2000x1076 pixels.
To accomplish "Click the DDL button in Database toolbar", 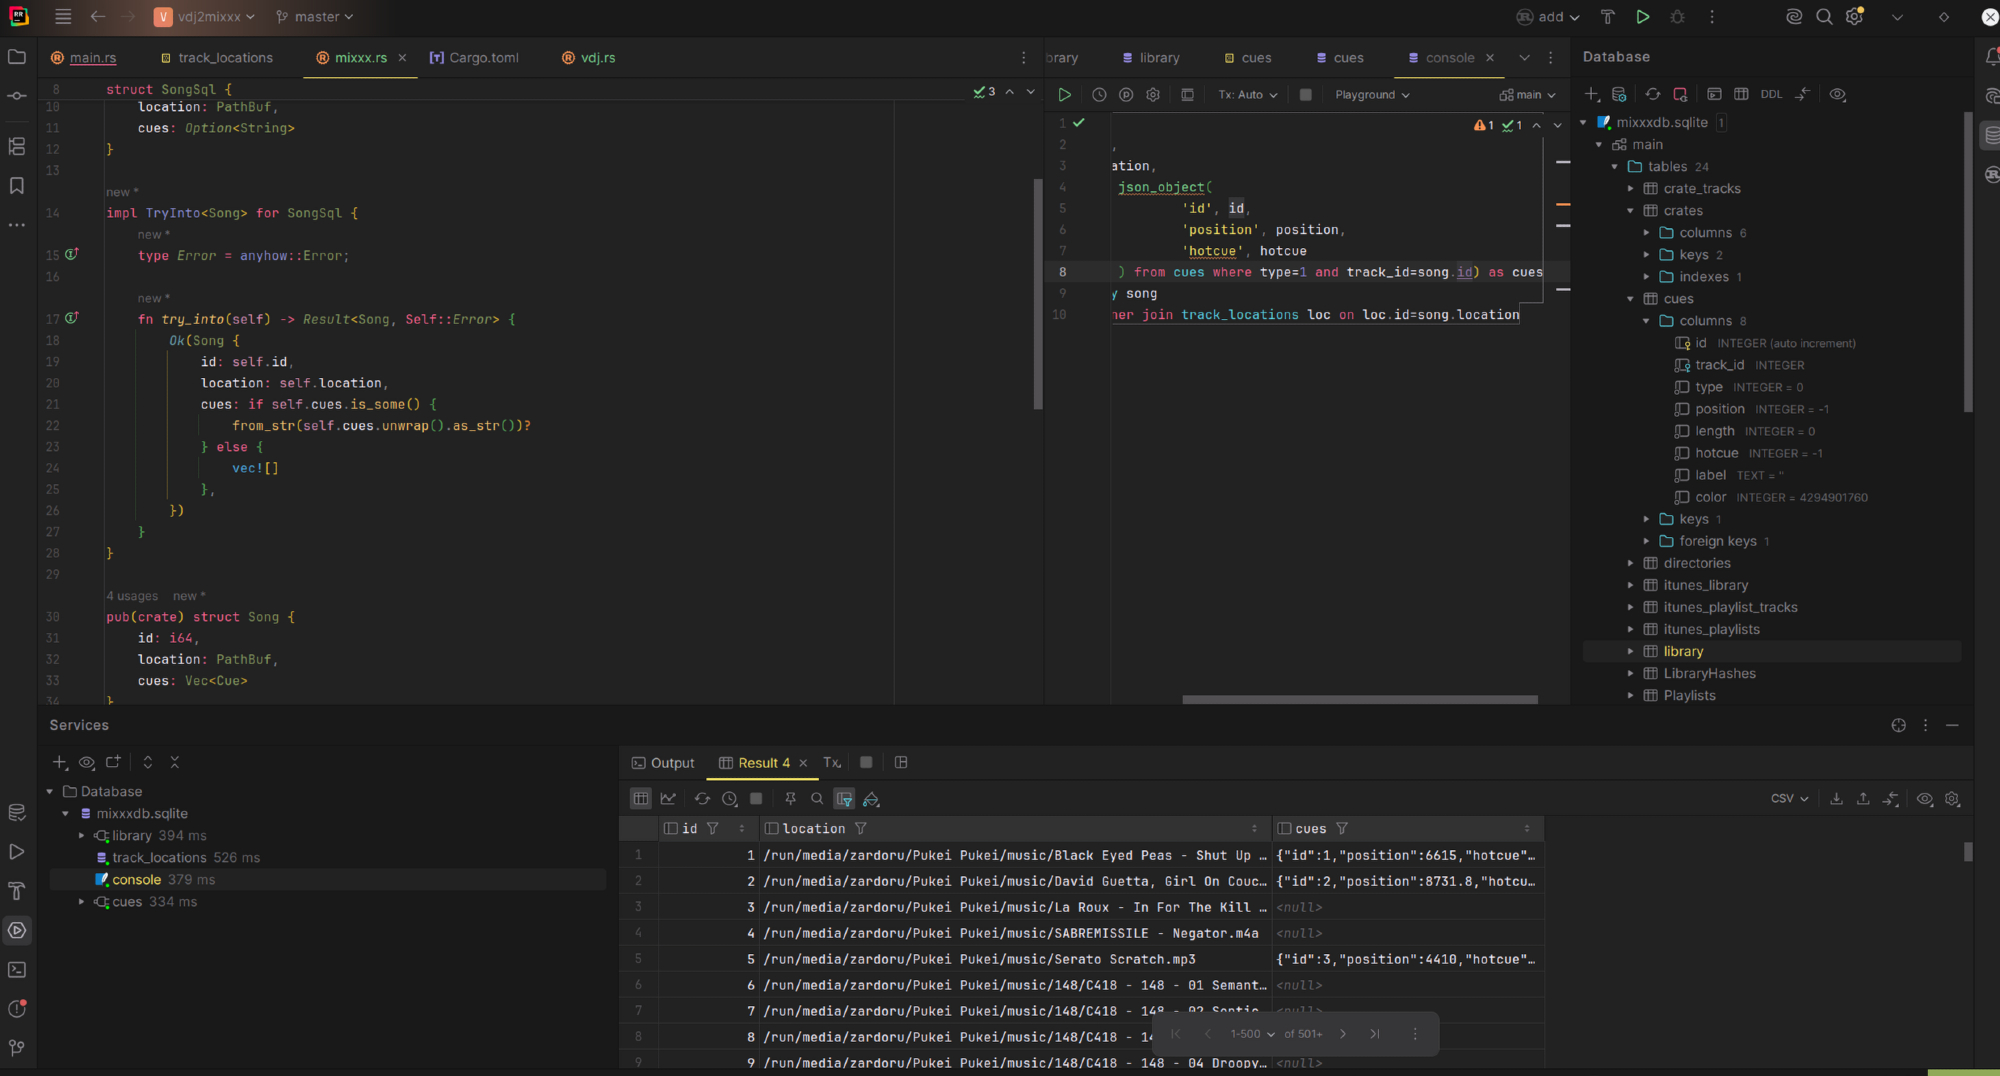I will click(x=1771, y=94).
